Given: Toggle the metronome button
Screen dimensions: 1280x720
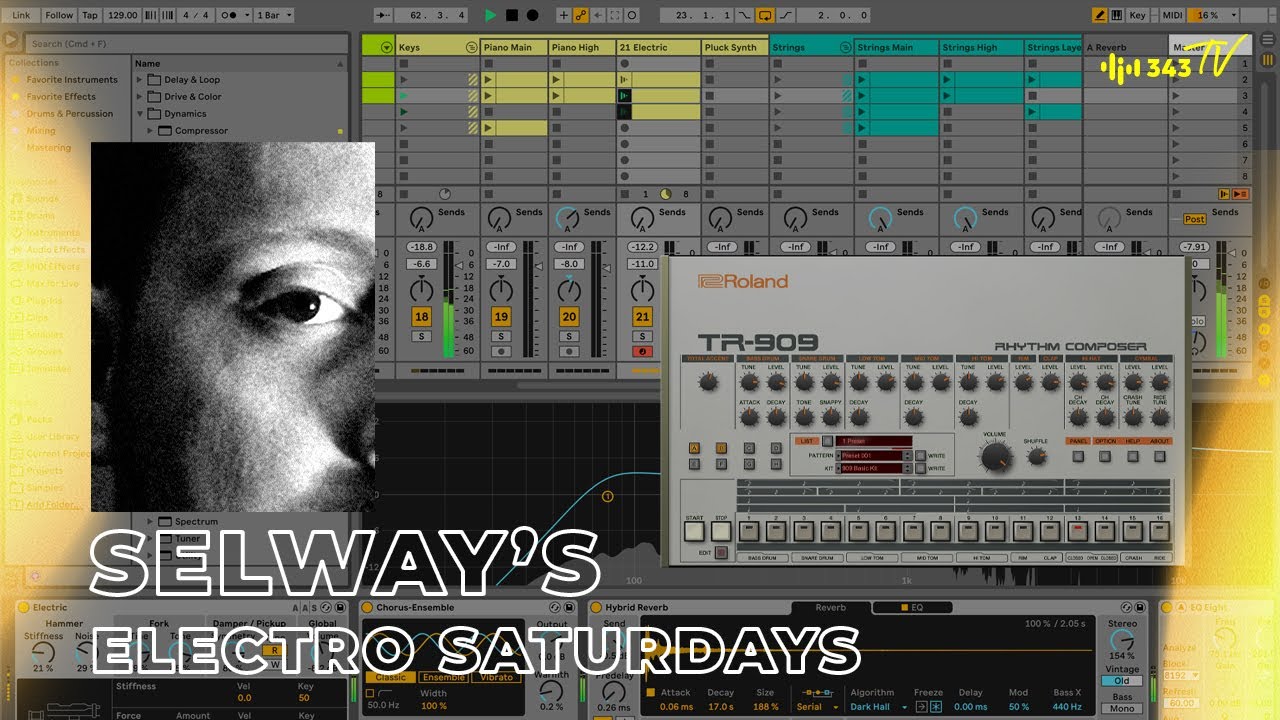Looking at the screenshot, I should pyautogui.click(x=233, y=15).
